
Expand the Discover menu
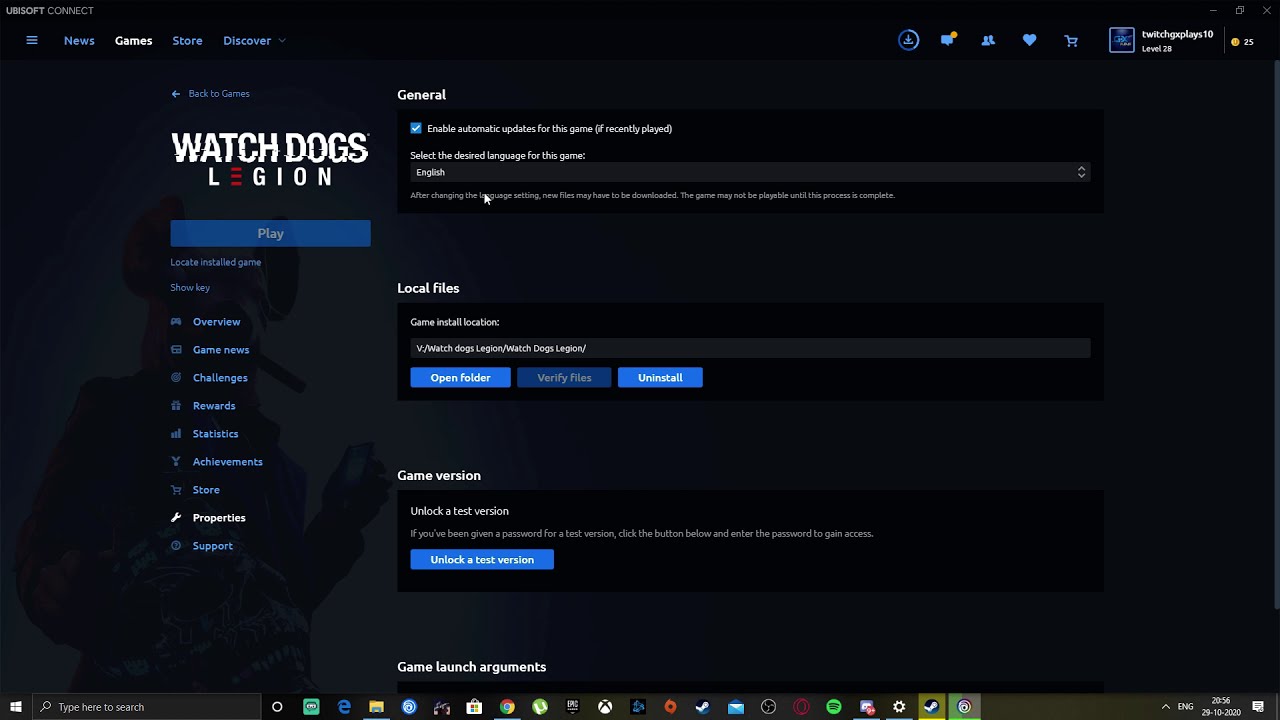coord(254,41)
